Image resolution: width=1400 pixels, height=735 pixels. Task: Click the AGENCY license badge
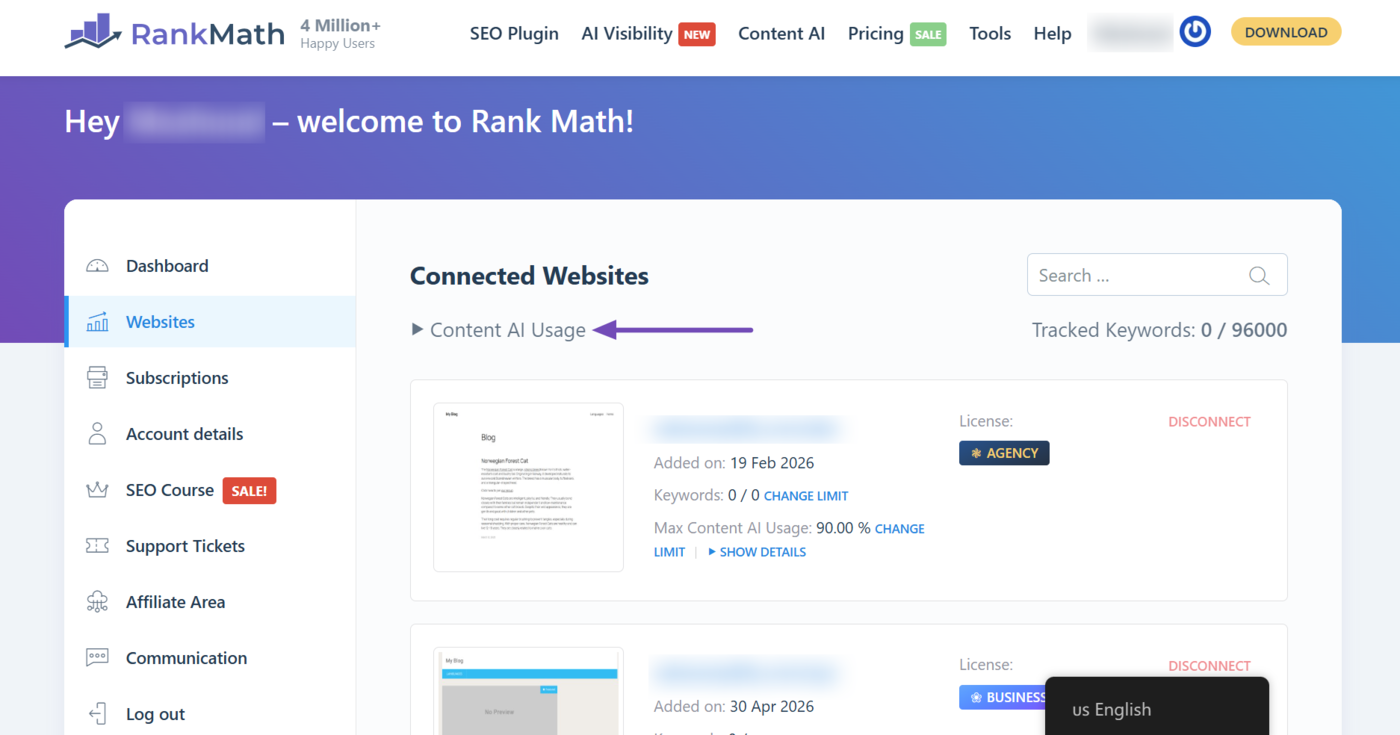(1004, 453)
